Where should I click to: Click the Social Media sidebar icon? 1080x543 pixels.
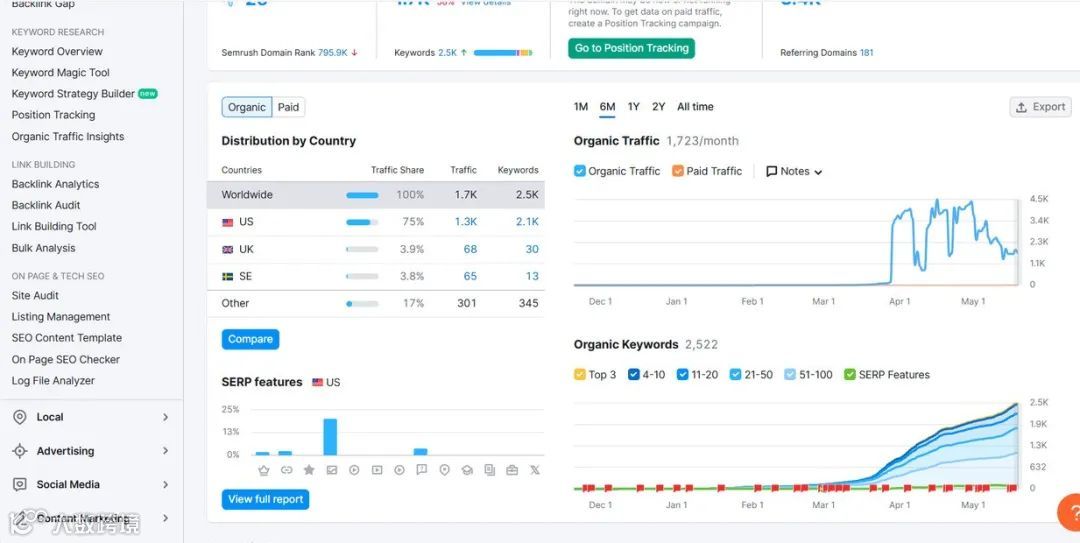20,484
